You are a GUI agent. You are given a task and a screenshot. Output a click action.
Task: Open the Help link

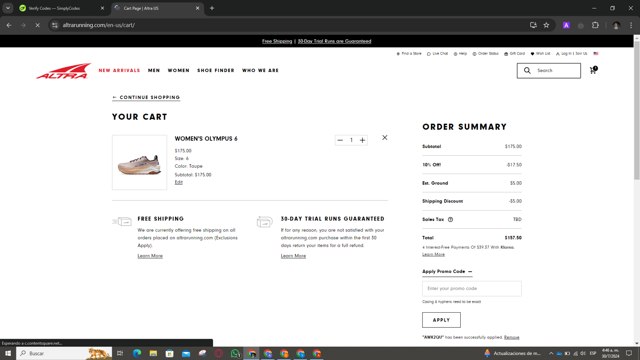(460, 53)
